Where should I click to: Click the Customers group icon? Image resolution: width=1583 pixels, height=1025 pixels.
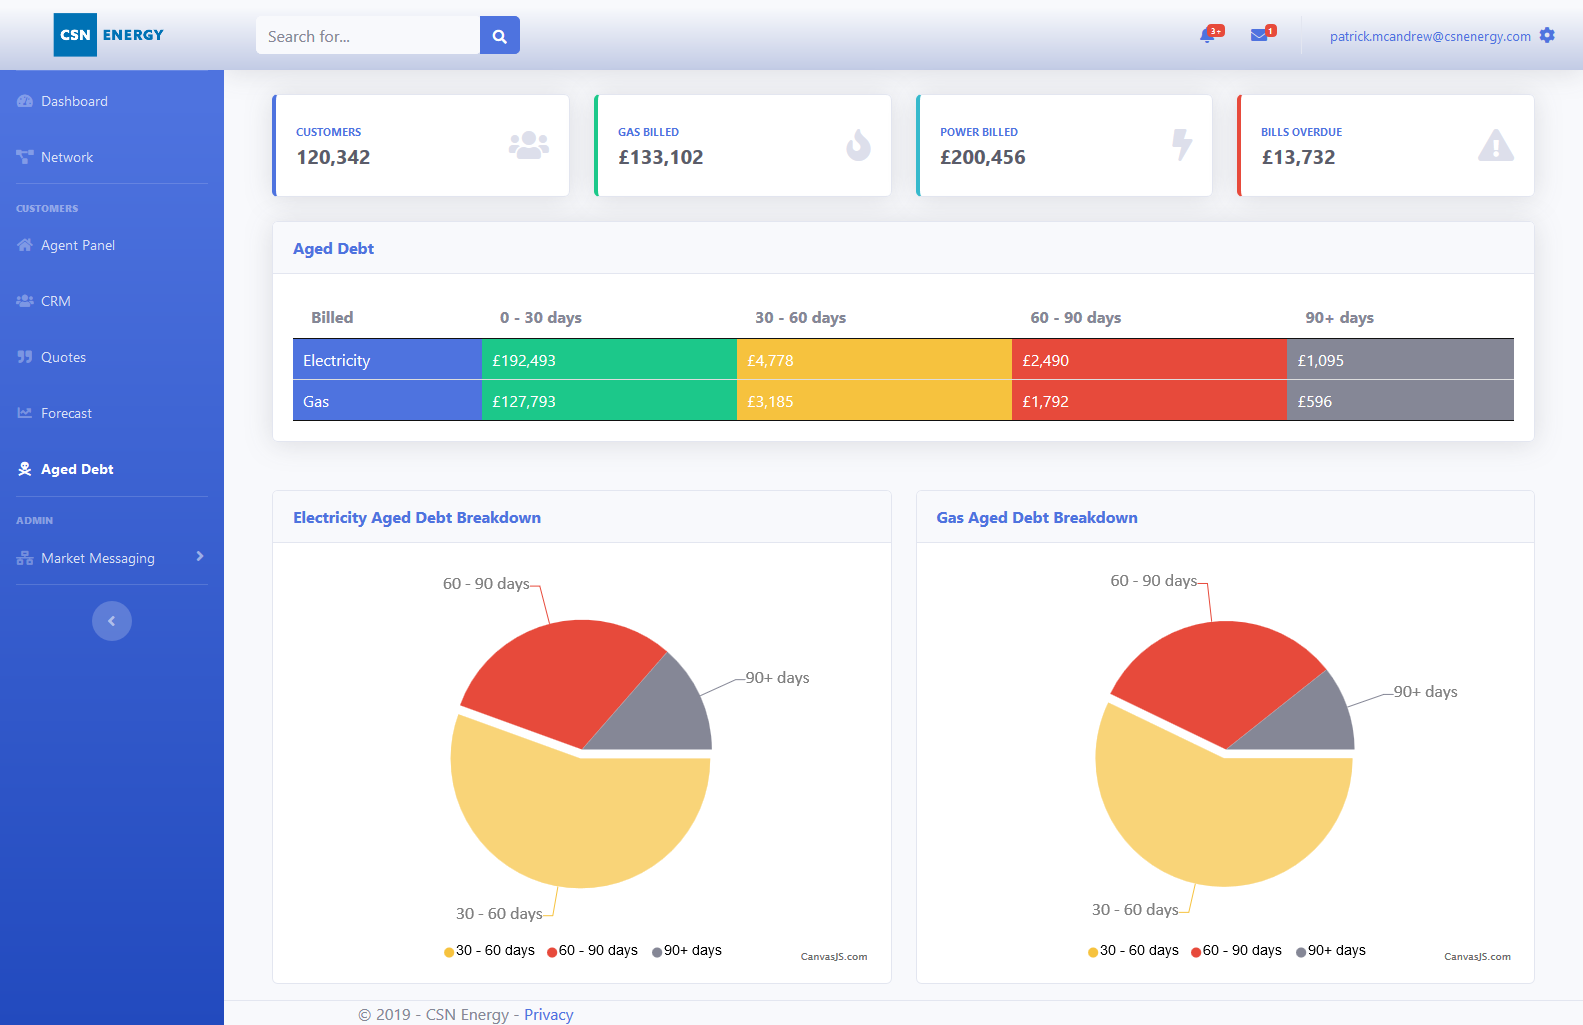coord(528,146)
